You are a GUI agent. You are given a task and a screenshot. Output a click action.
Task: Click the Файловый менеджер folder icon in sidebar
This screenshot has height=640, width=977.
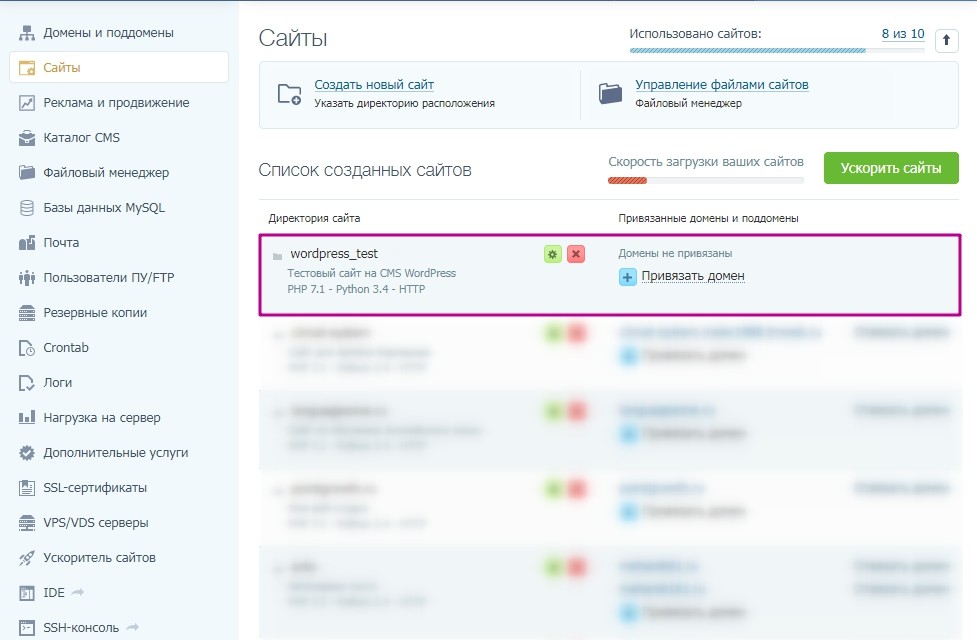pos(27,173)
